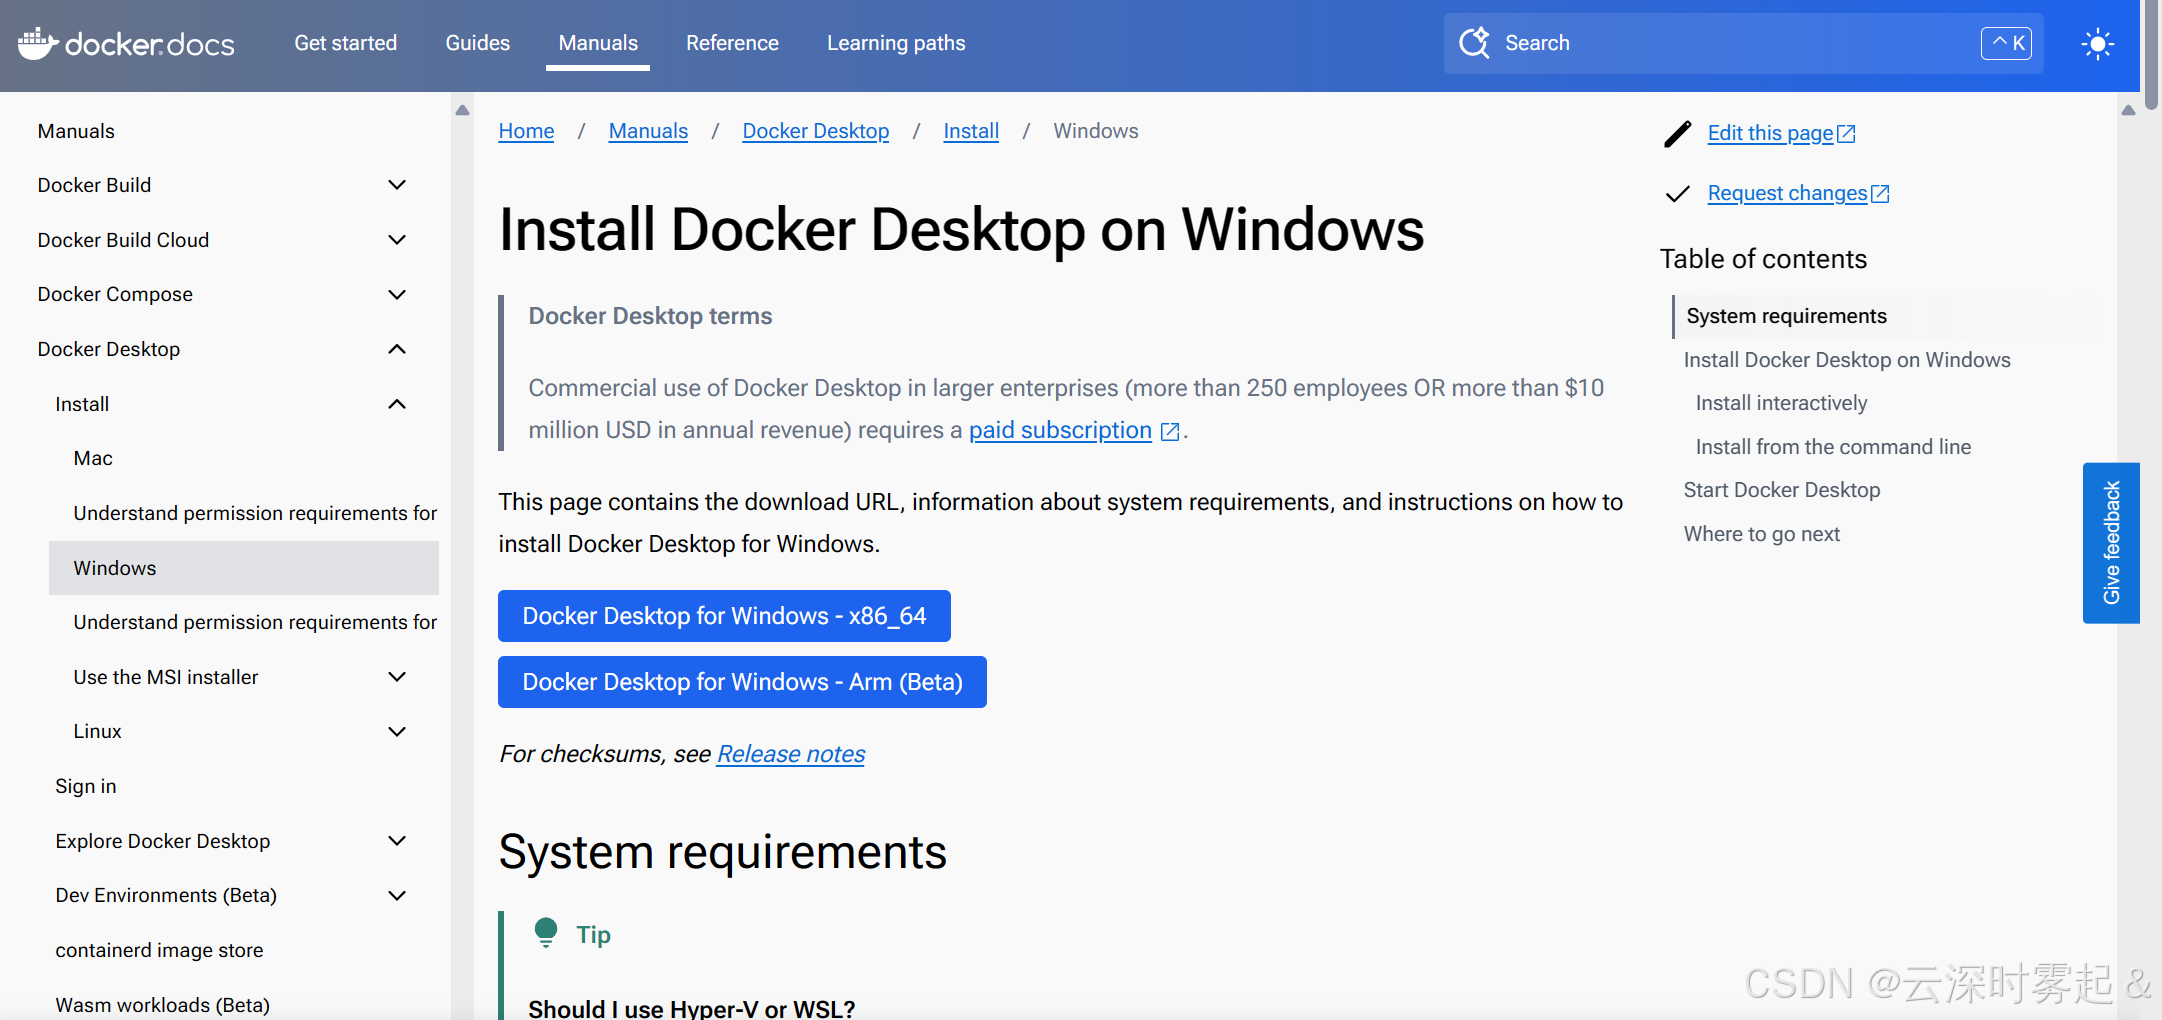Click the pencil icon beside Edit this page
This screenshot has width=2162, height=1020.
point(1678,133)
